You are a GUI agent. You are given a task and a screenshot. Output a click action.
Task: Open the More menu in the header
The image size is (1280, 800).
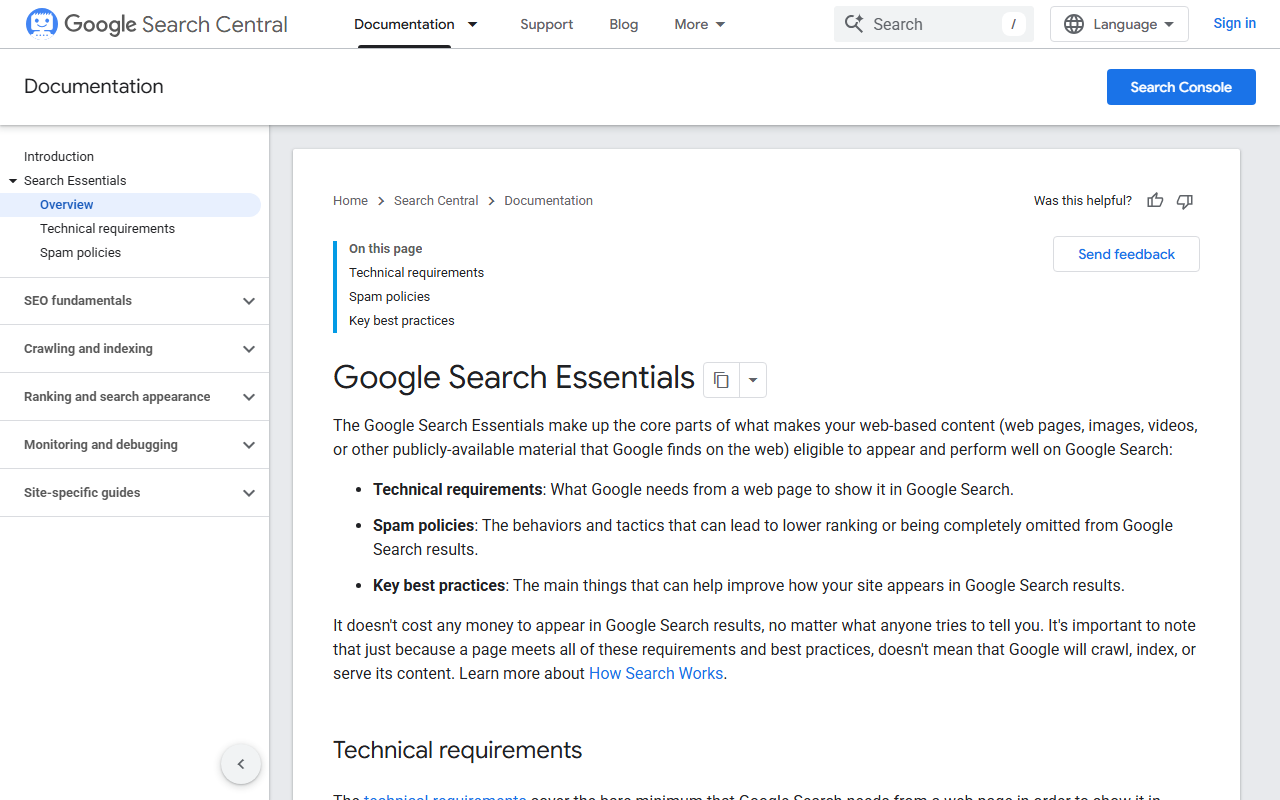pos(700,24)
